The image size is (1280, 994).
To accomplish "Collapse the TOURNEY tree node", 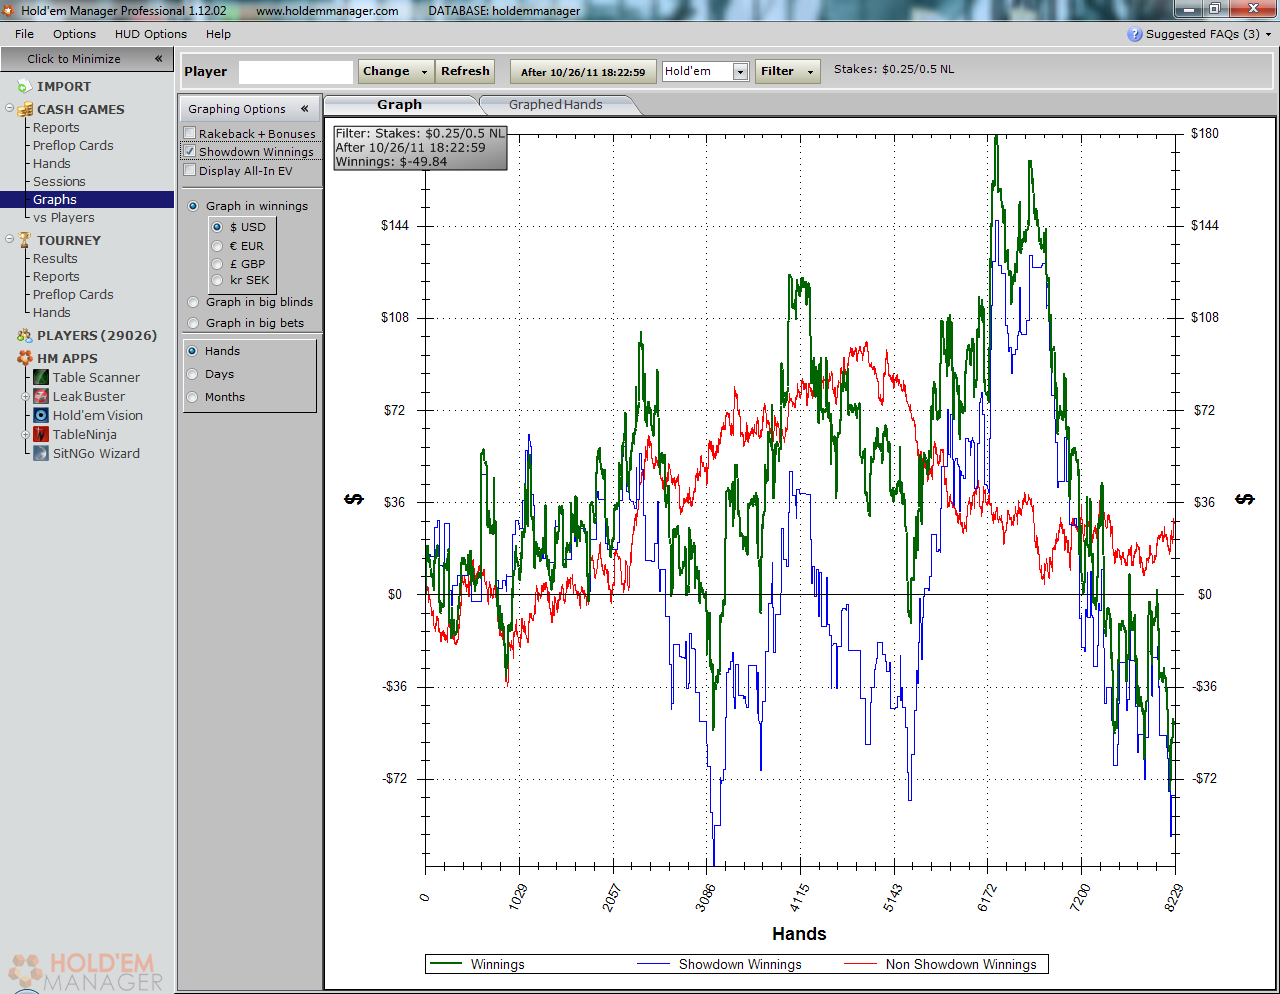I will pos(9,239).
